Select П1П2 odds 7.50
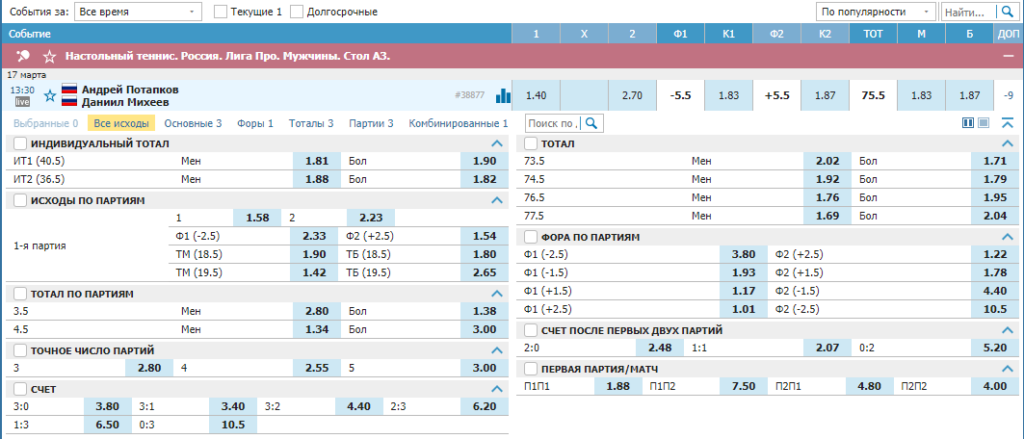1024x439 pixels. coord(744,386)
